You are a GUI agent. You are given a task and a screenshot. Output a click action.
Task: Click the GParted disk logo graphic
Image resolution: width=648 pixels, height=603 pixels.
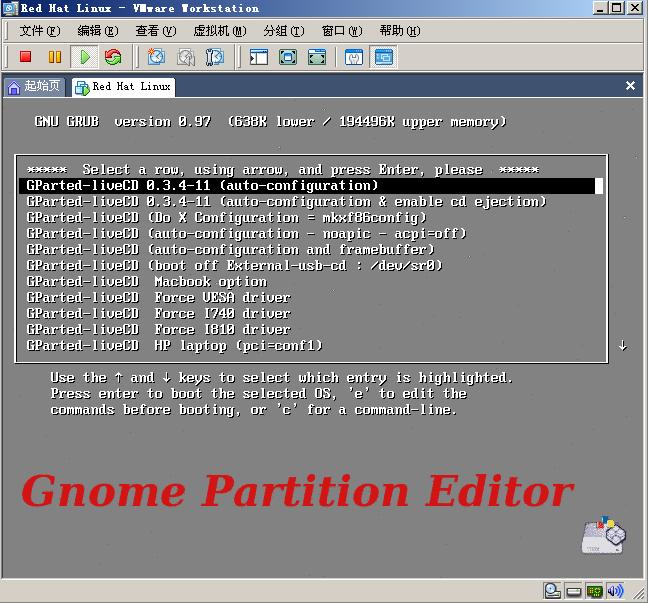603,535
